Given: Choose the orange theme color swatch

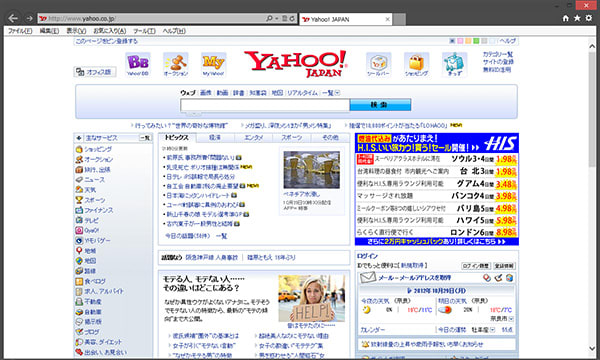Looking at the screenshot, I should (x=468, y=41).
